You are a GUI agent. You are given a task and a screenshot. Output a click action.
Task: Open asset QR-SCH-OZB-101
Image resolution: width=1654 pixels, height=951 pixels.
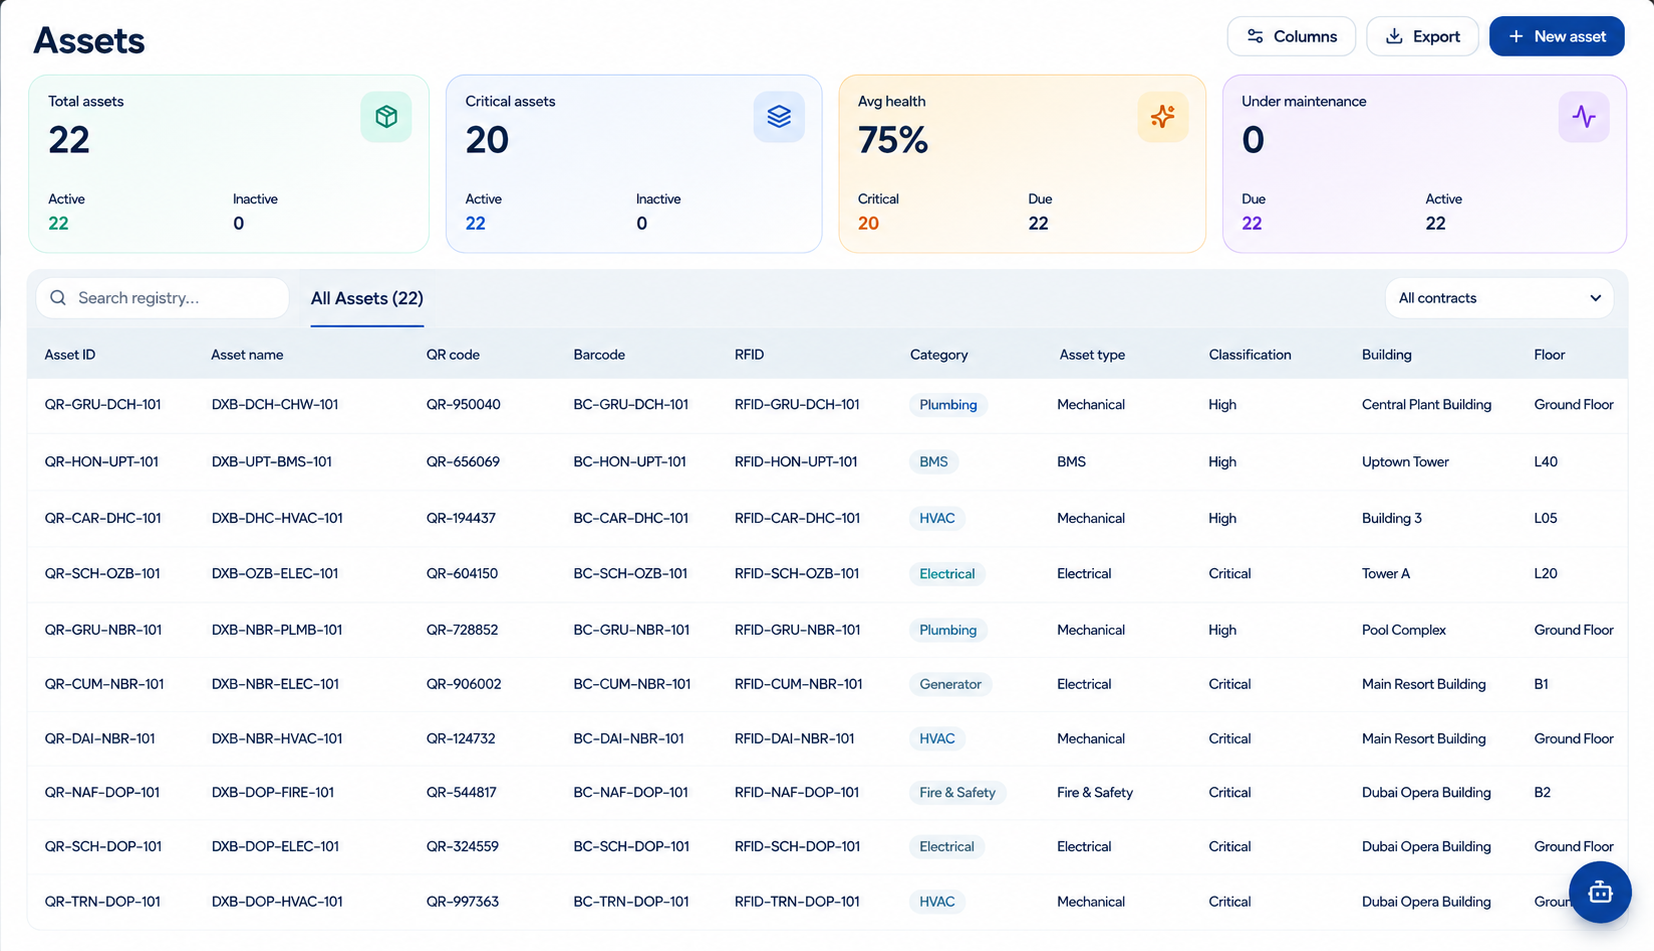click(102, 574)
